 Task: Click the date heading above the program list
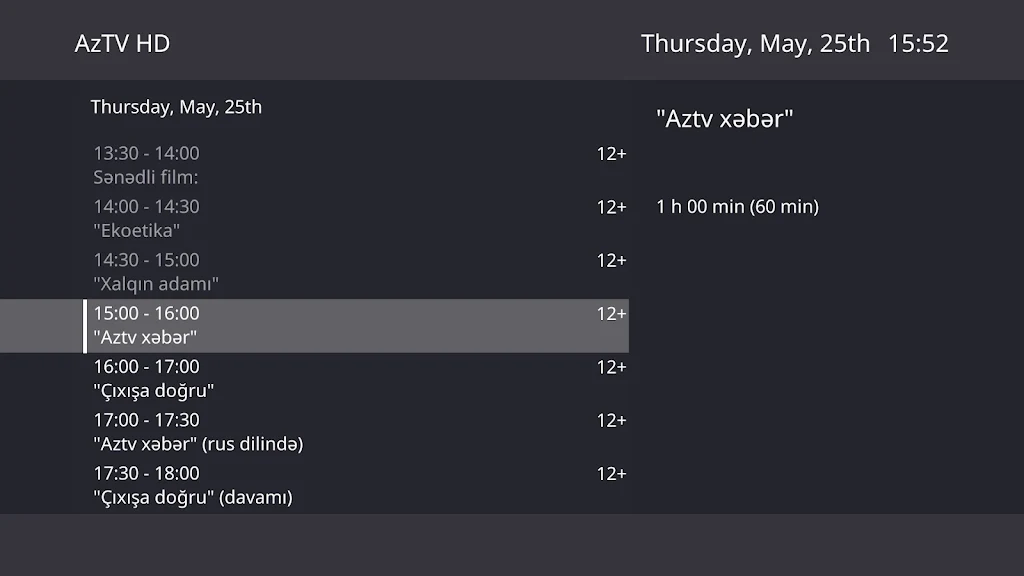[x=176, y=107]
